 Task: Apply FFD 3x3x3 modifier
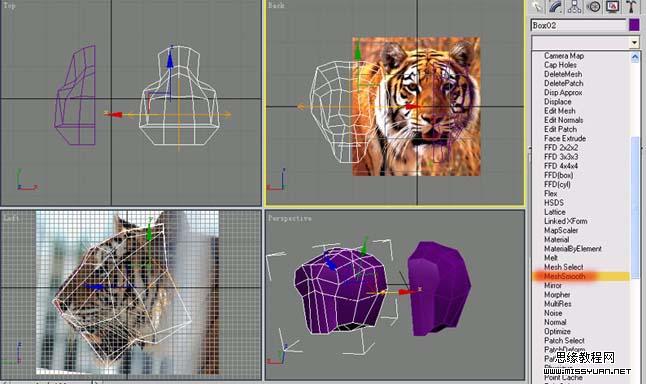click(x=561, y=157)
